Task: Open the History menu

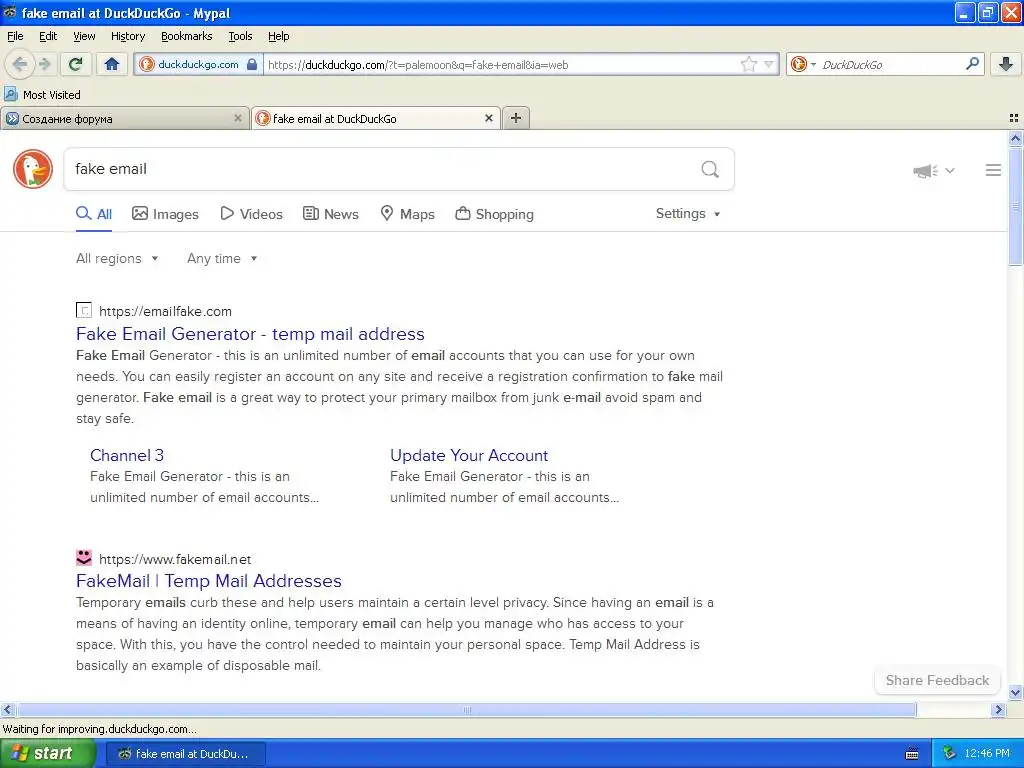Action: [x=127, y=36]
